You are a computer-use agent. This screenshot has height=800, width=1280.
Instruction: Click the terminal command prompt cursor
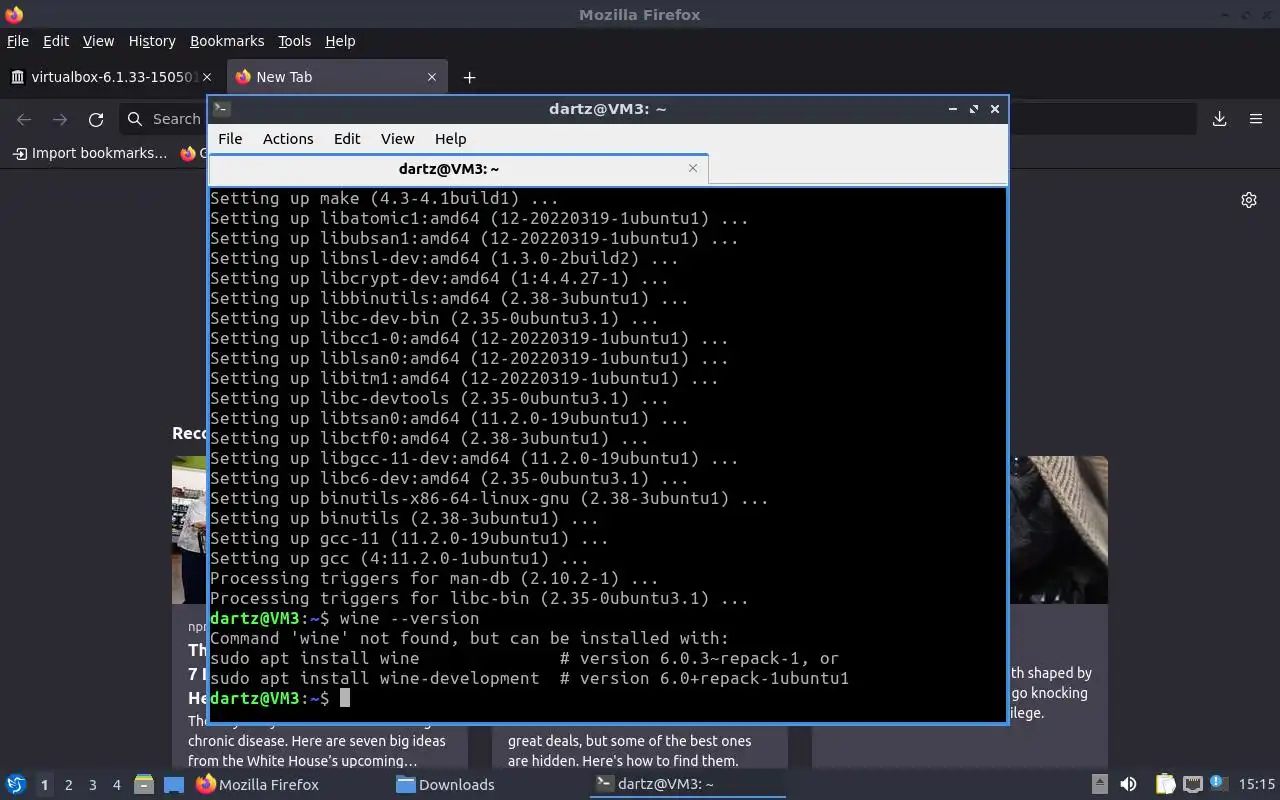pyautogui.click(x=344, y=698)
